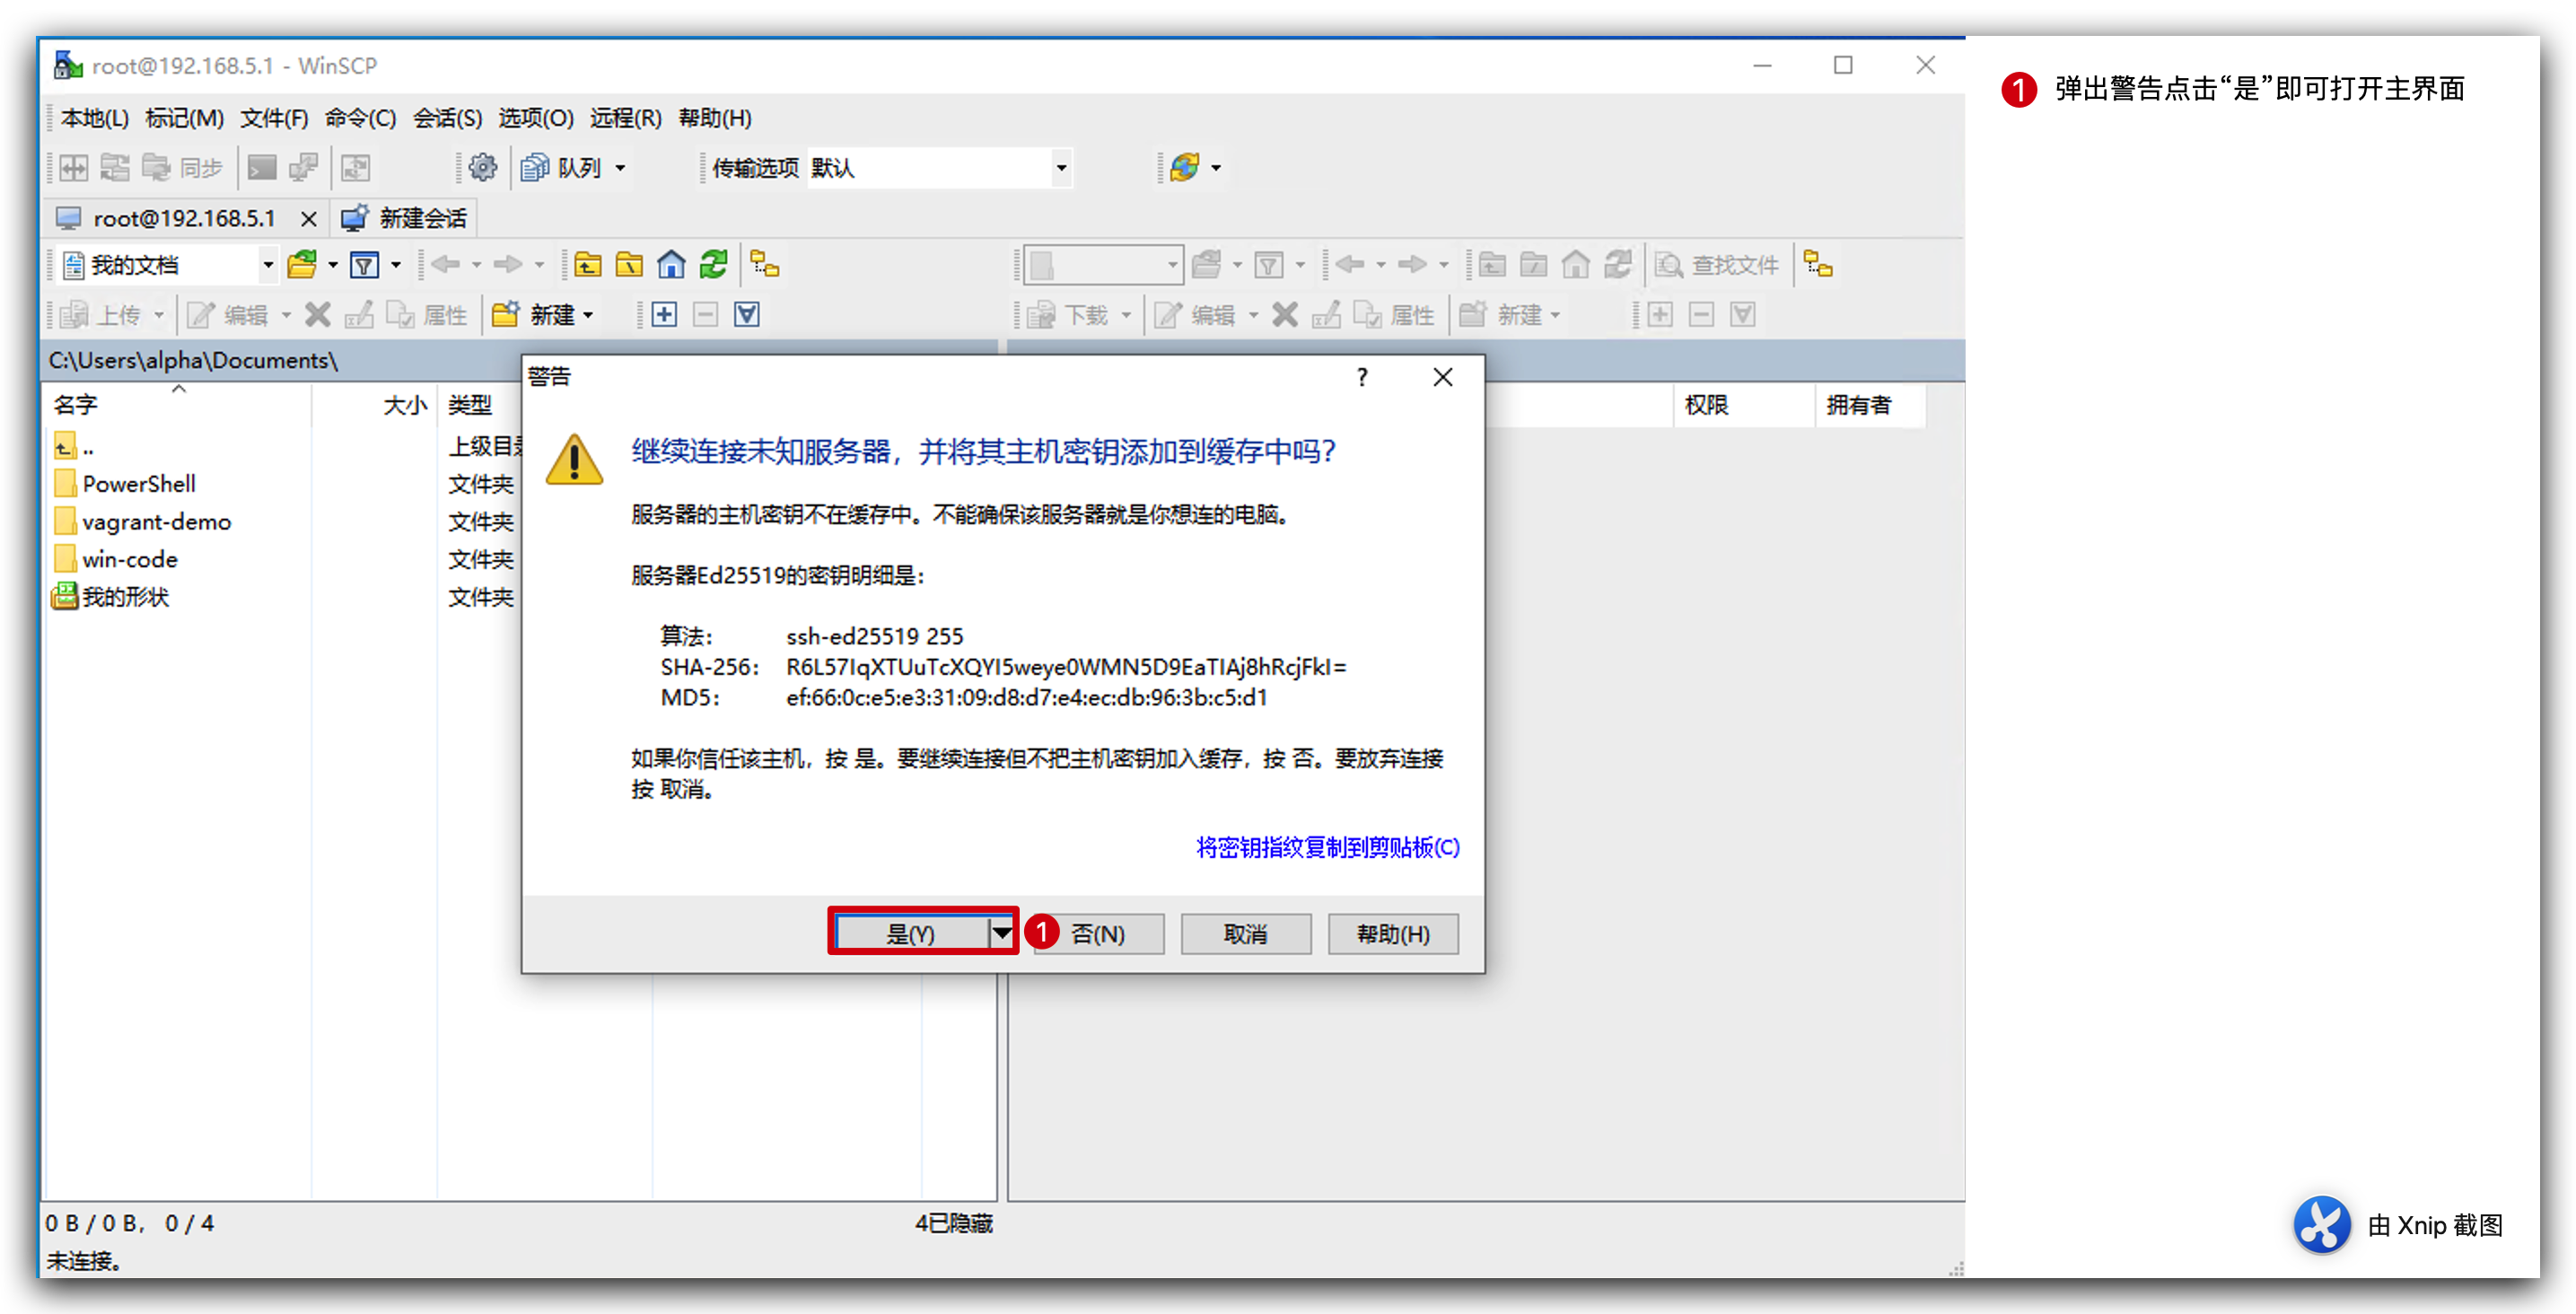Click the 查找文件 find files button

pos(1717,265)
